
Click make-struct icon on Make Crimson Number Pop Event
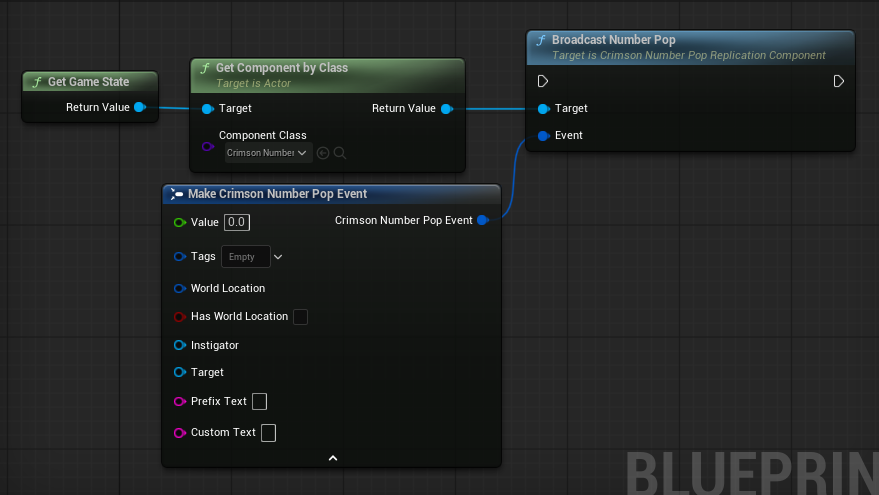(x=177, y=194)
